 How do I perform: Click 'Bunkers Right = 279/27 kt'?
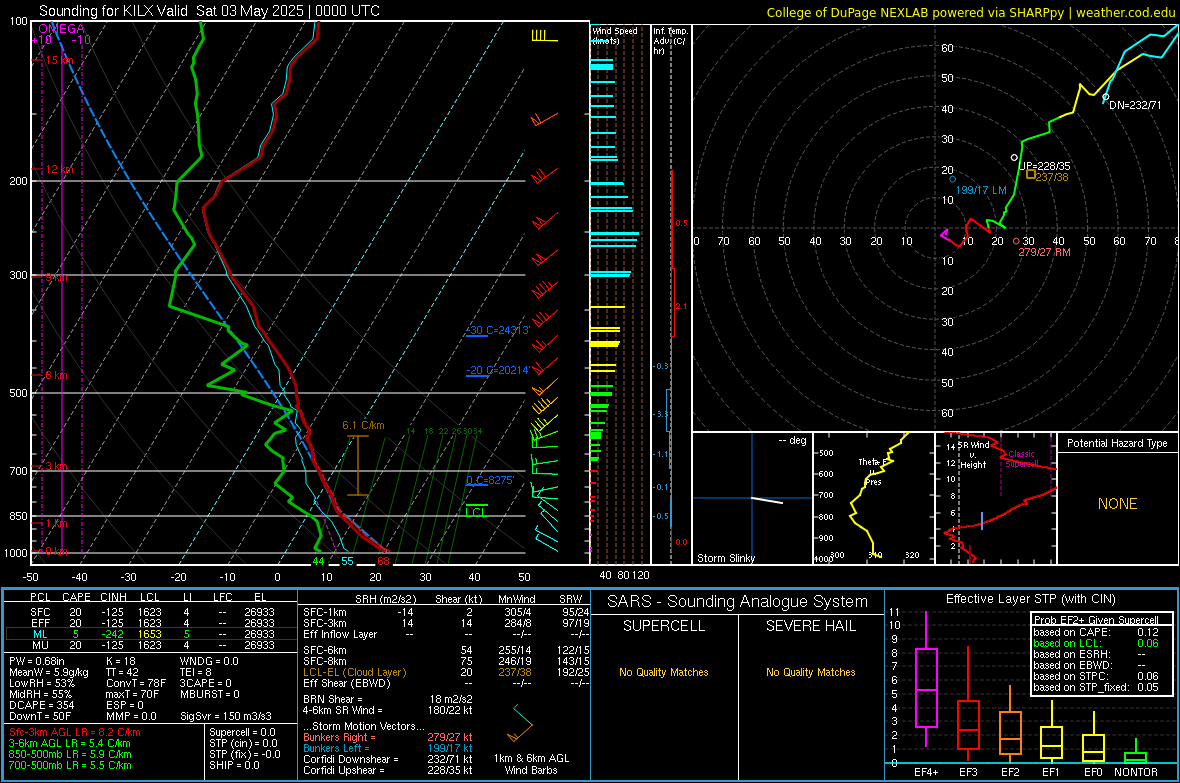[388, 738]
